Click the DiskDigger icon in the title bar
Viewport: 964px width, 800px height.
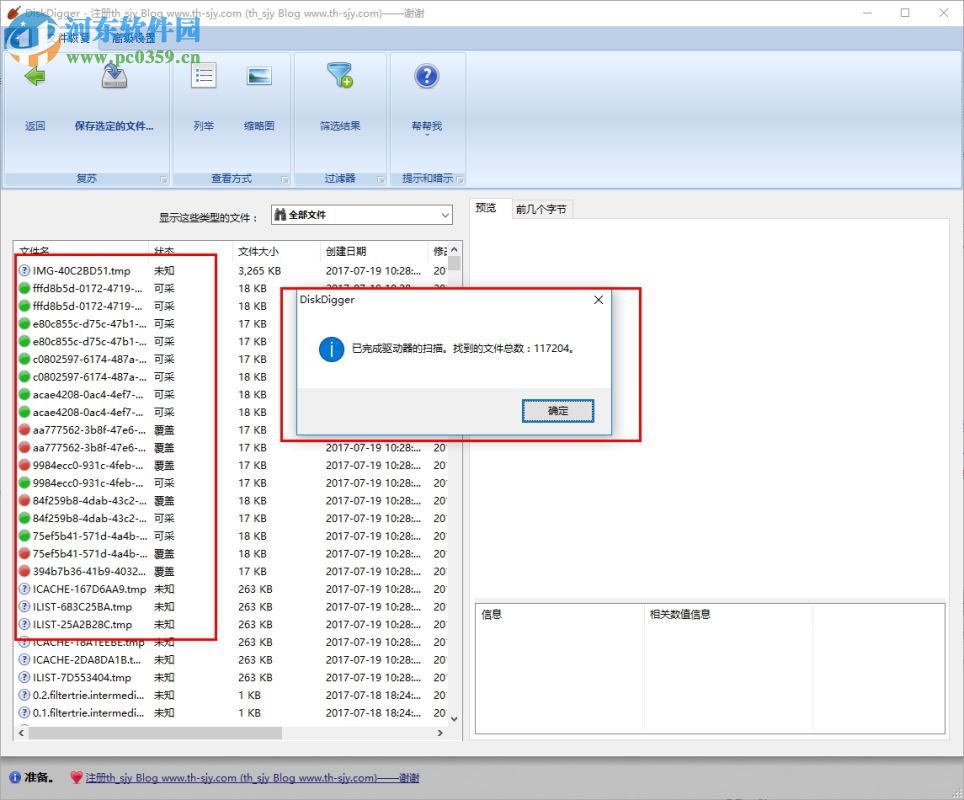(11, 13)
